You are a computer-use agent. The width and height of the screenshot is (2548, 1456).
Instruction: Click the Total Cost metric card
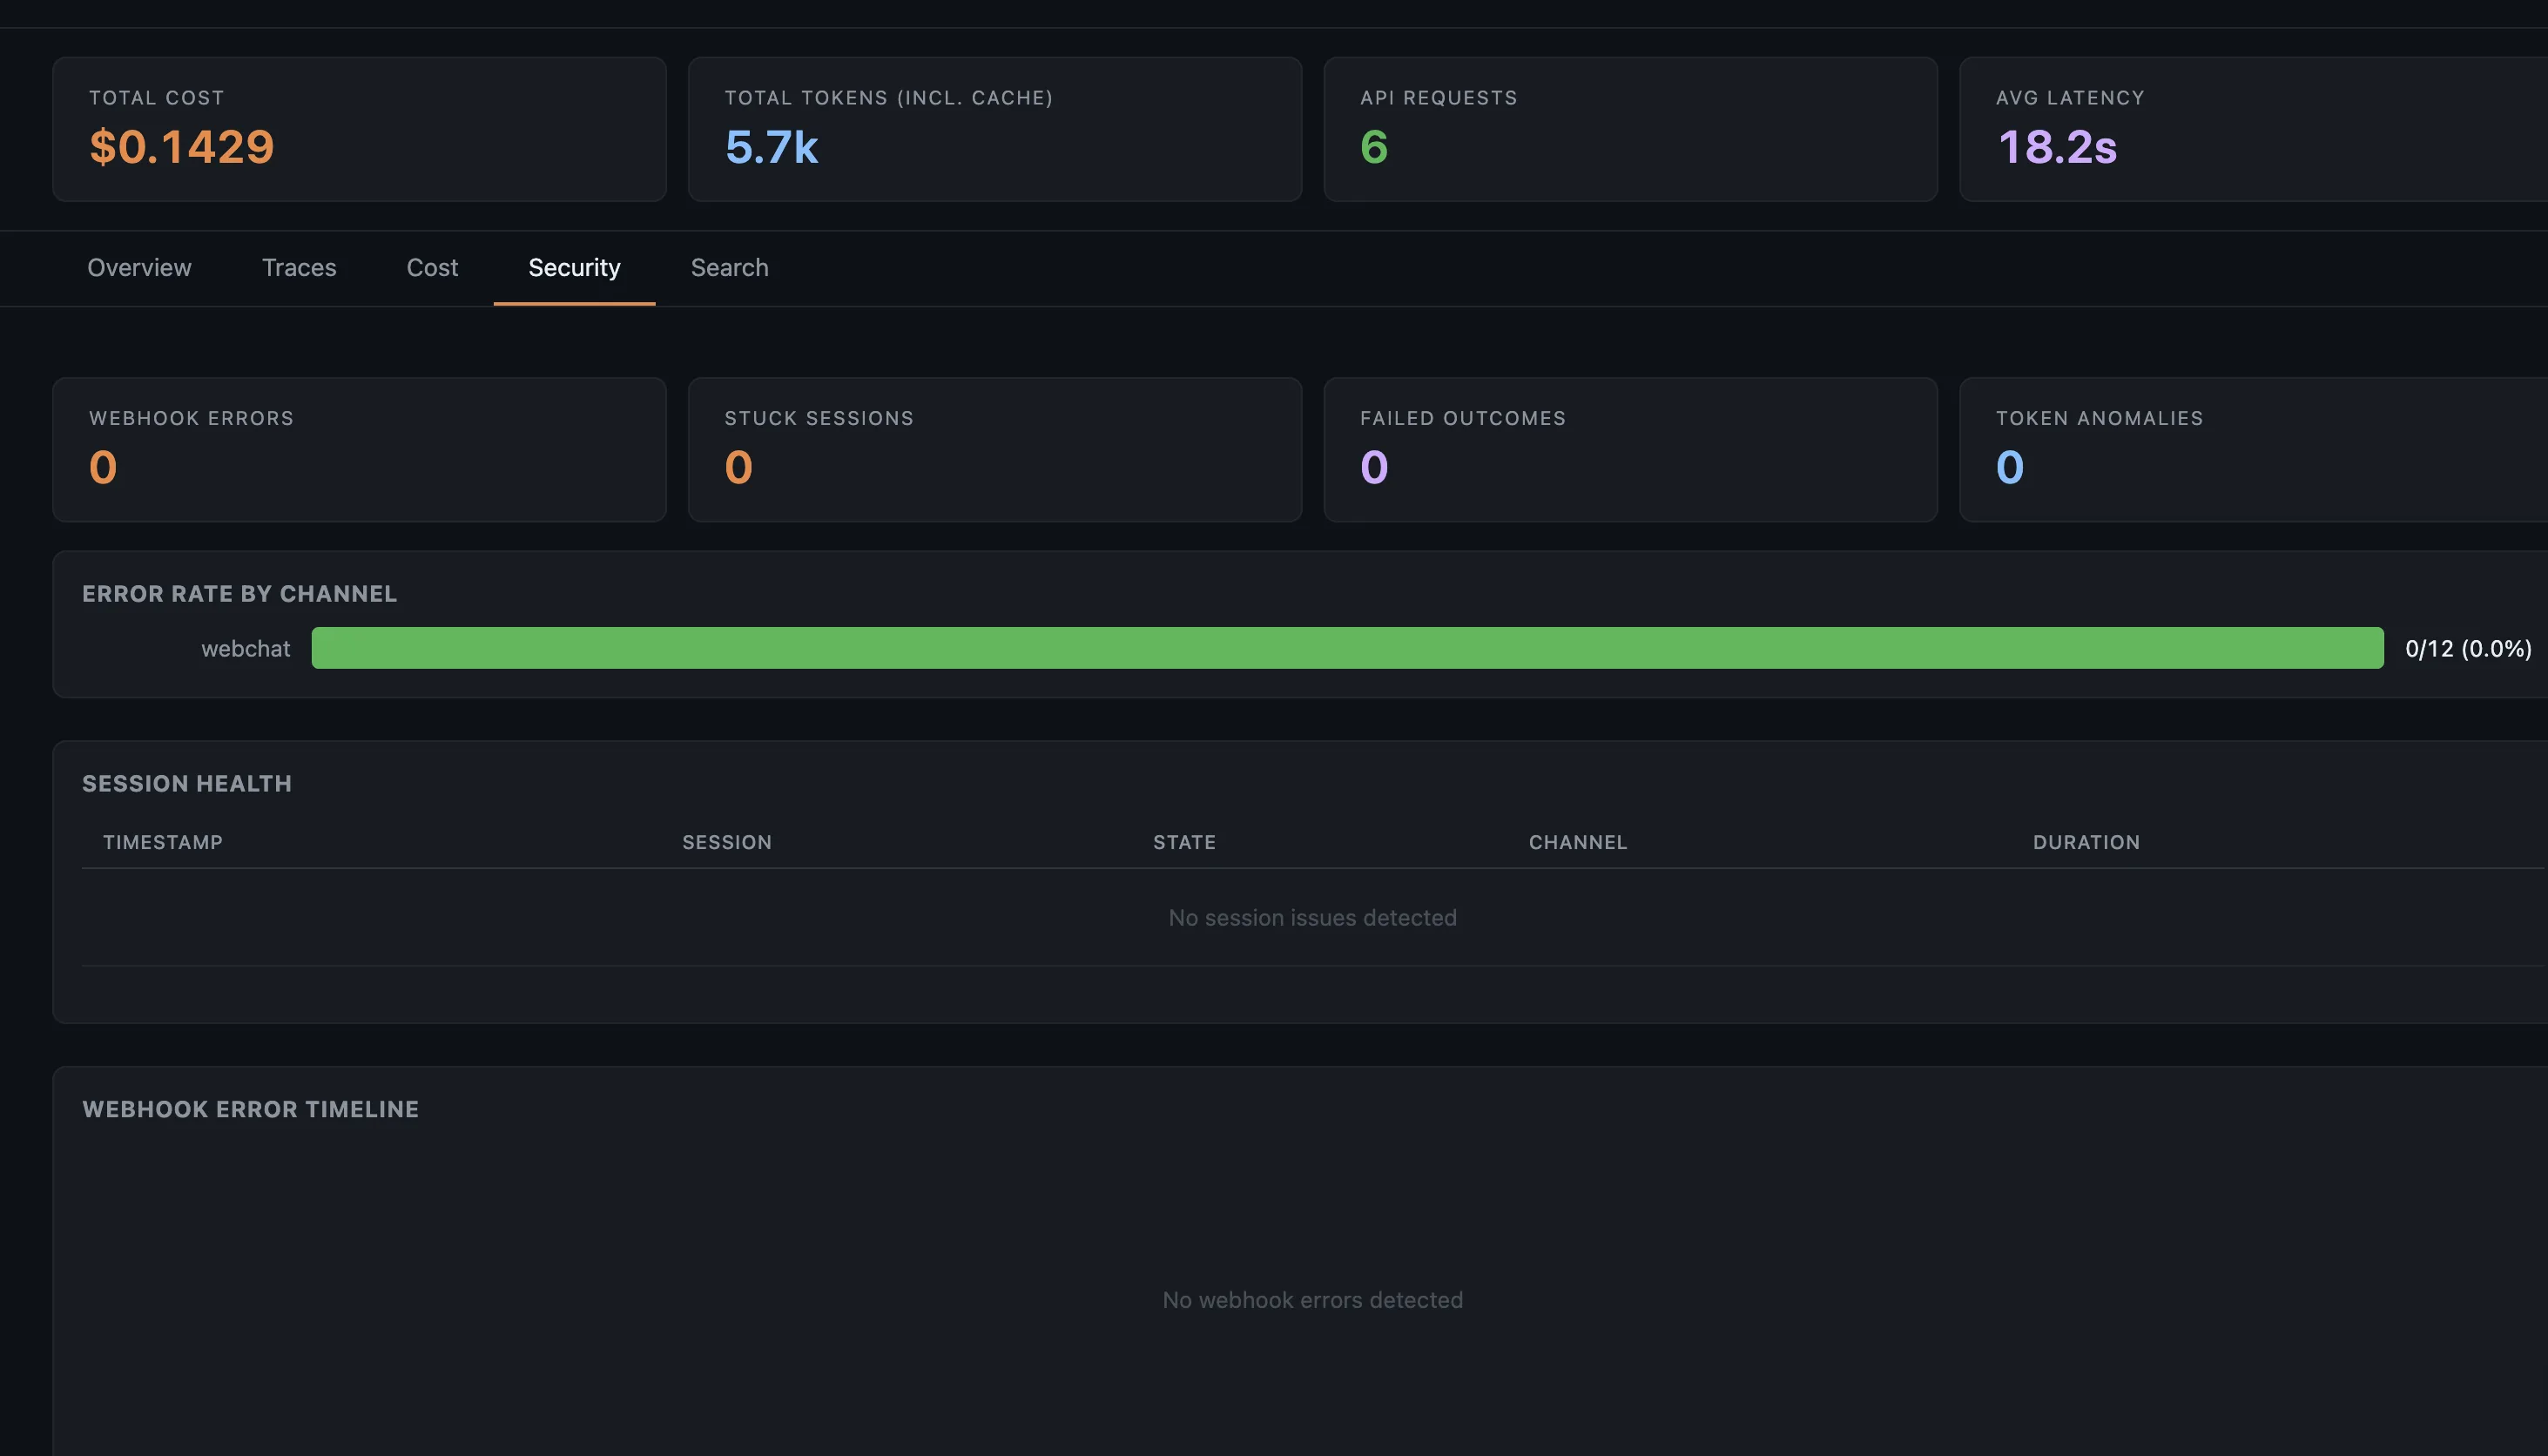(x=359, y=129)
